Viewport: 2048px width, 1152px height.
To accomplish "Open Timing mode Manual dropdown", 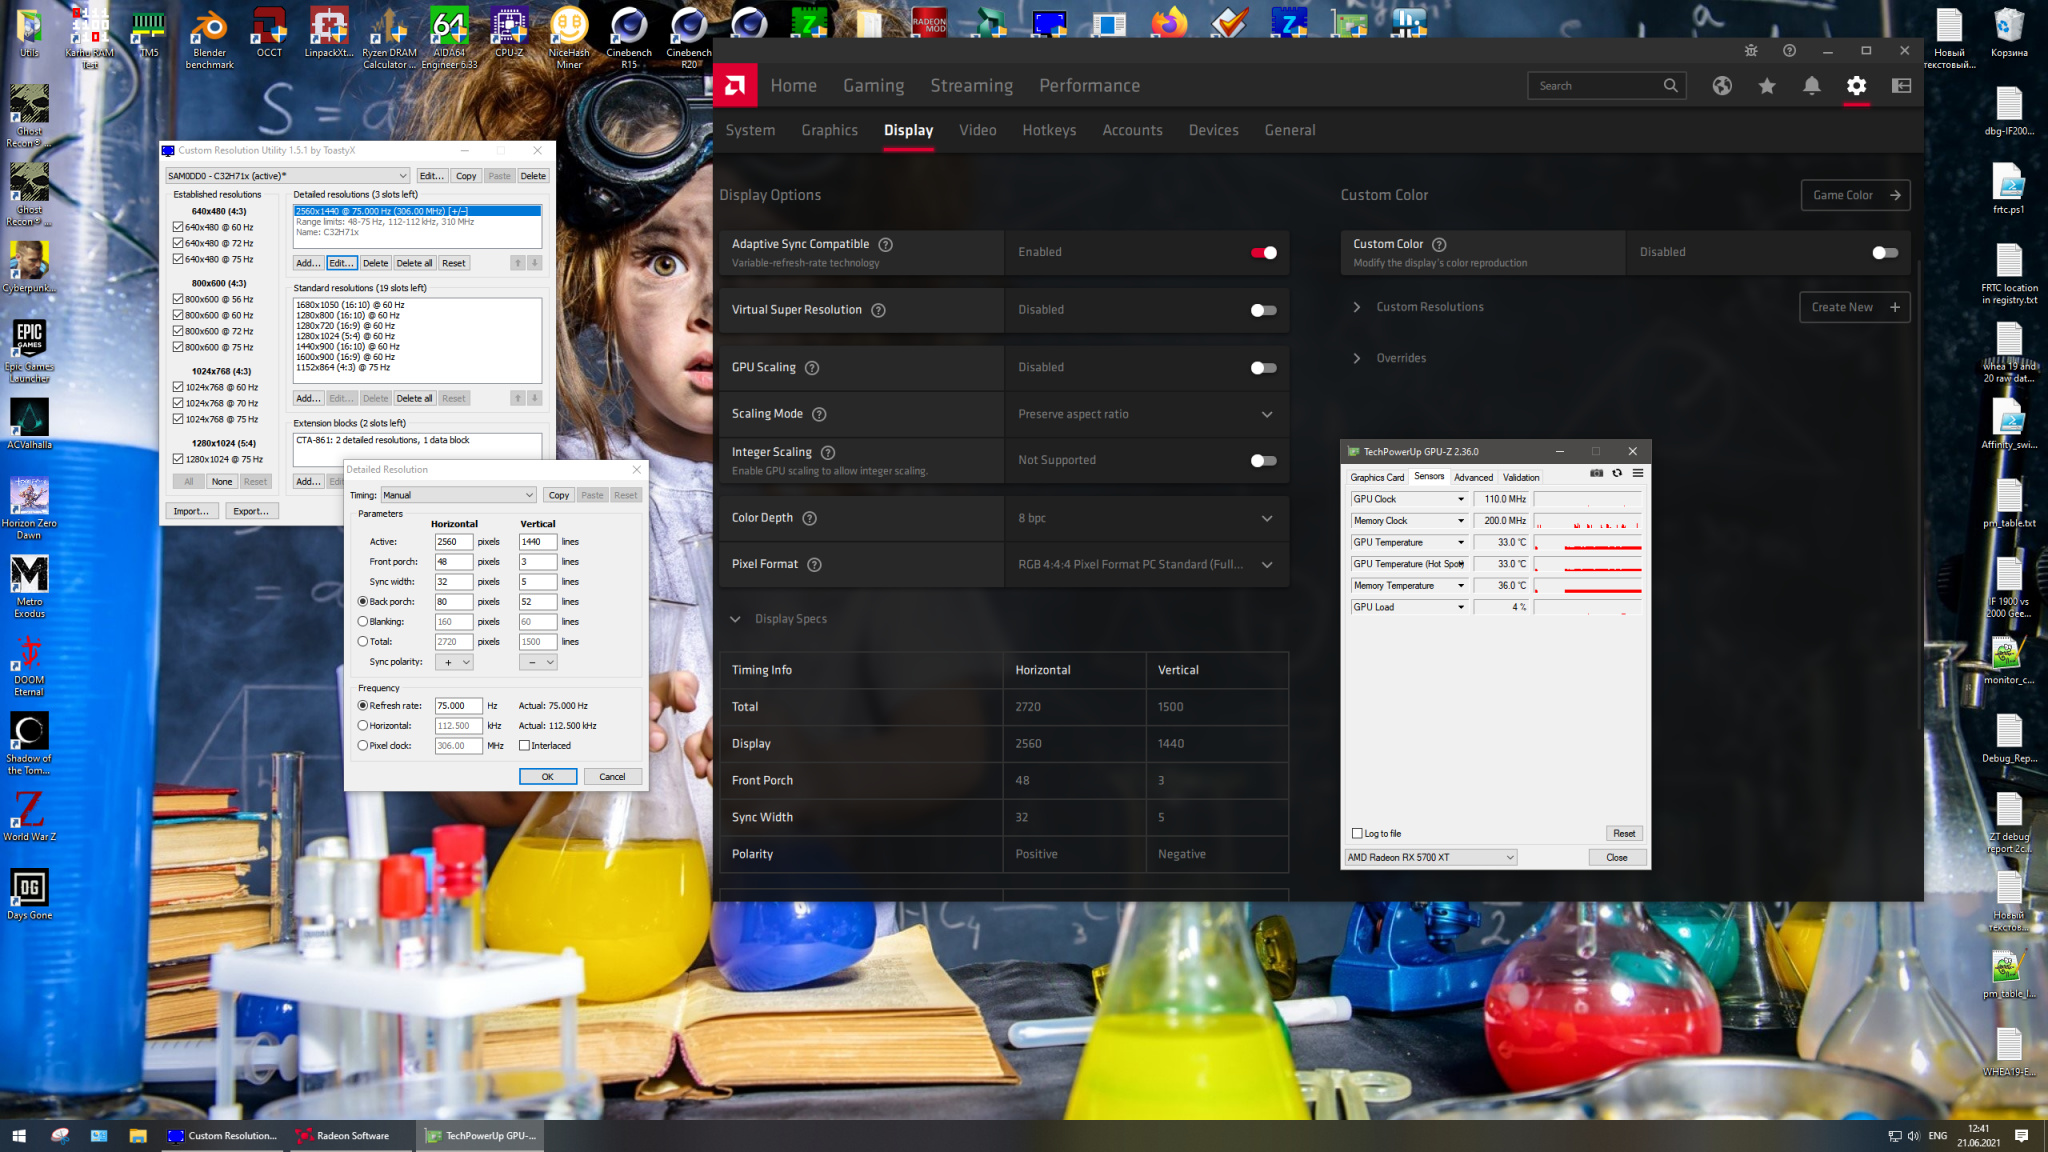I will coord(459,495).
